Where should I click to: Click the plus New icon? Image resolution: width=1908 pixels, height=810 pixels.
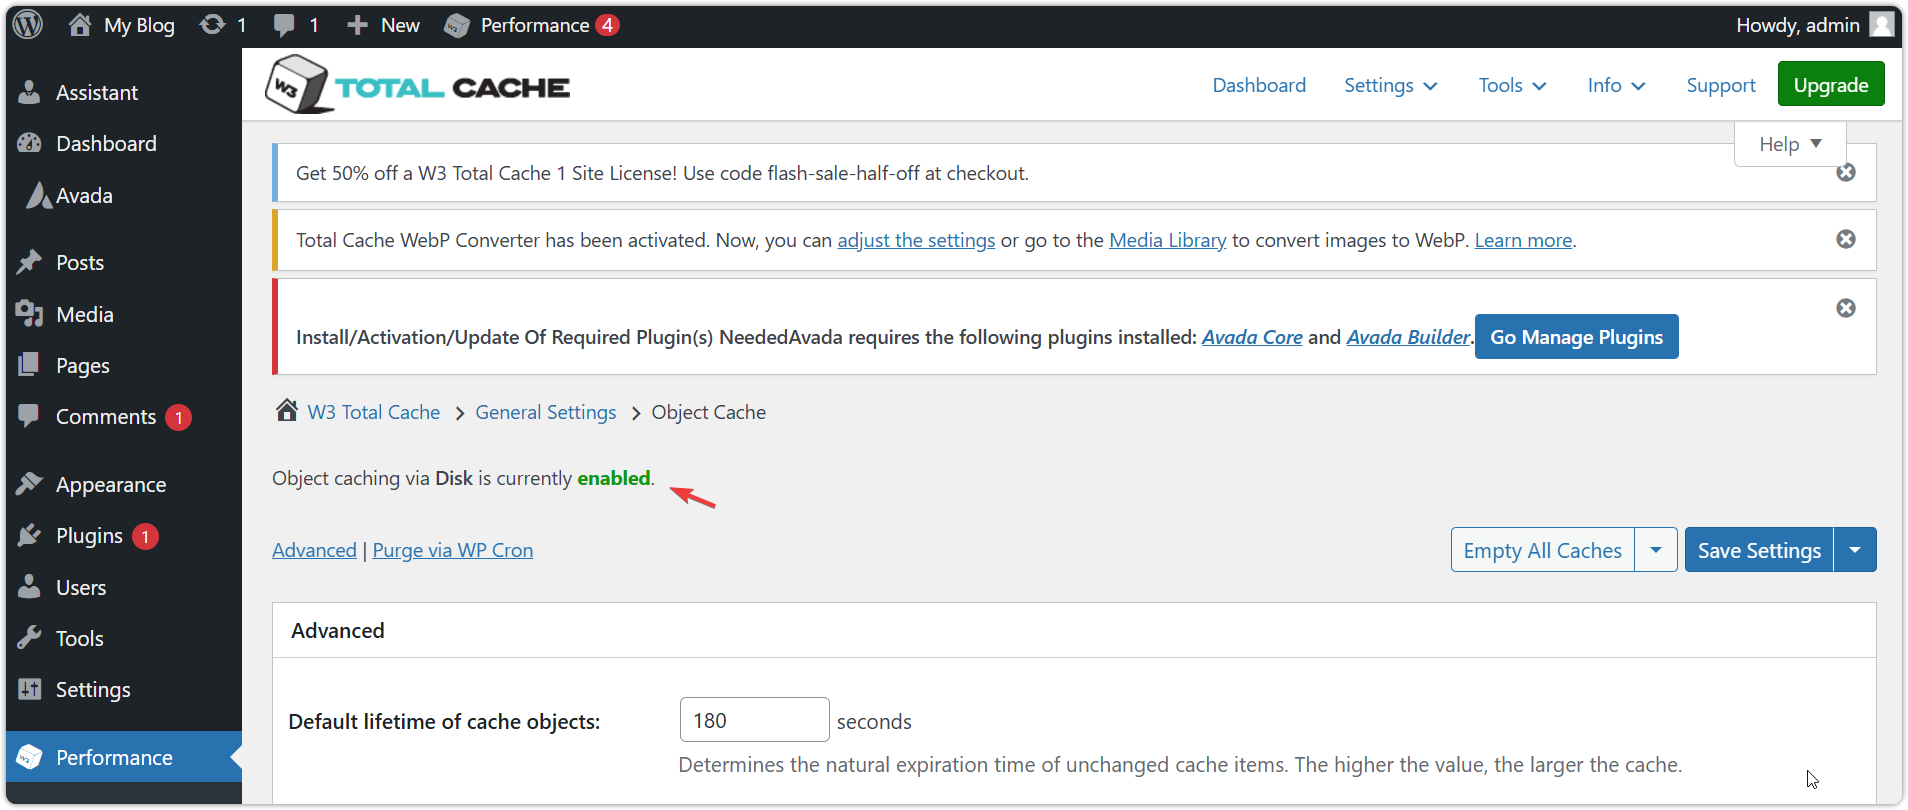click(357, 25)
